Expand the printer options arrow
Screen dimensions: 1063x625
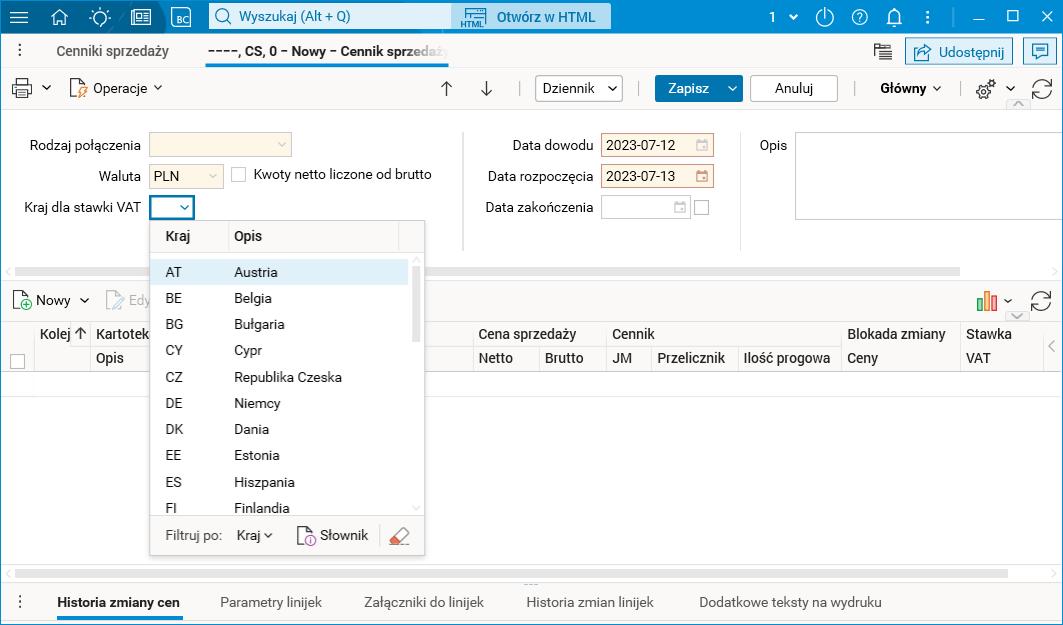47,88
